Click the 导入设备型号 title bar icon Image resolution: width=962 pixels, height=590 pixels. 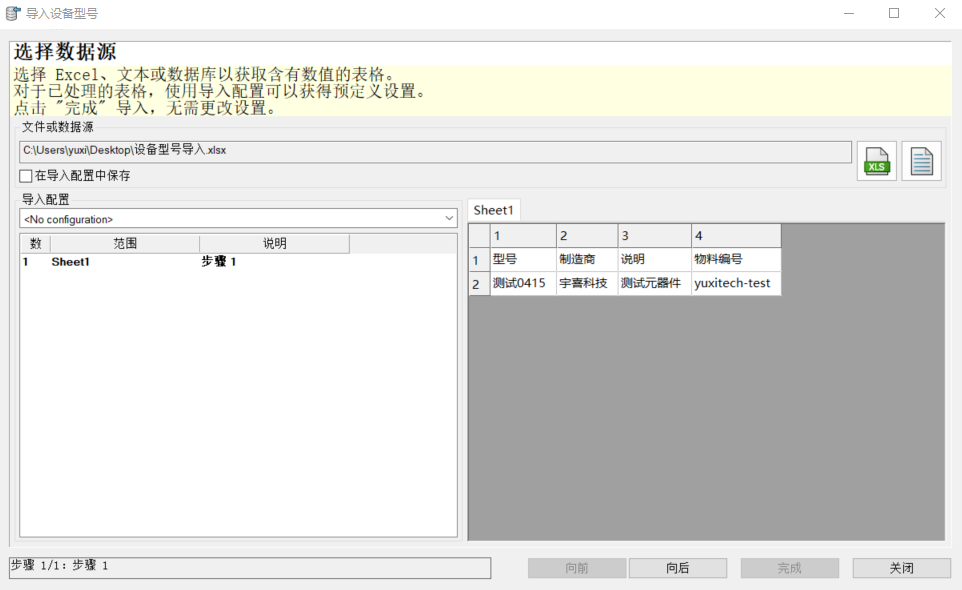point(12,12)
